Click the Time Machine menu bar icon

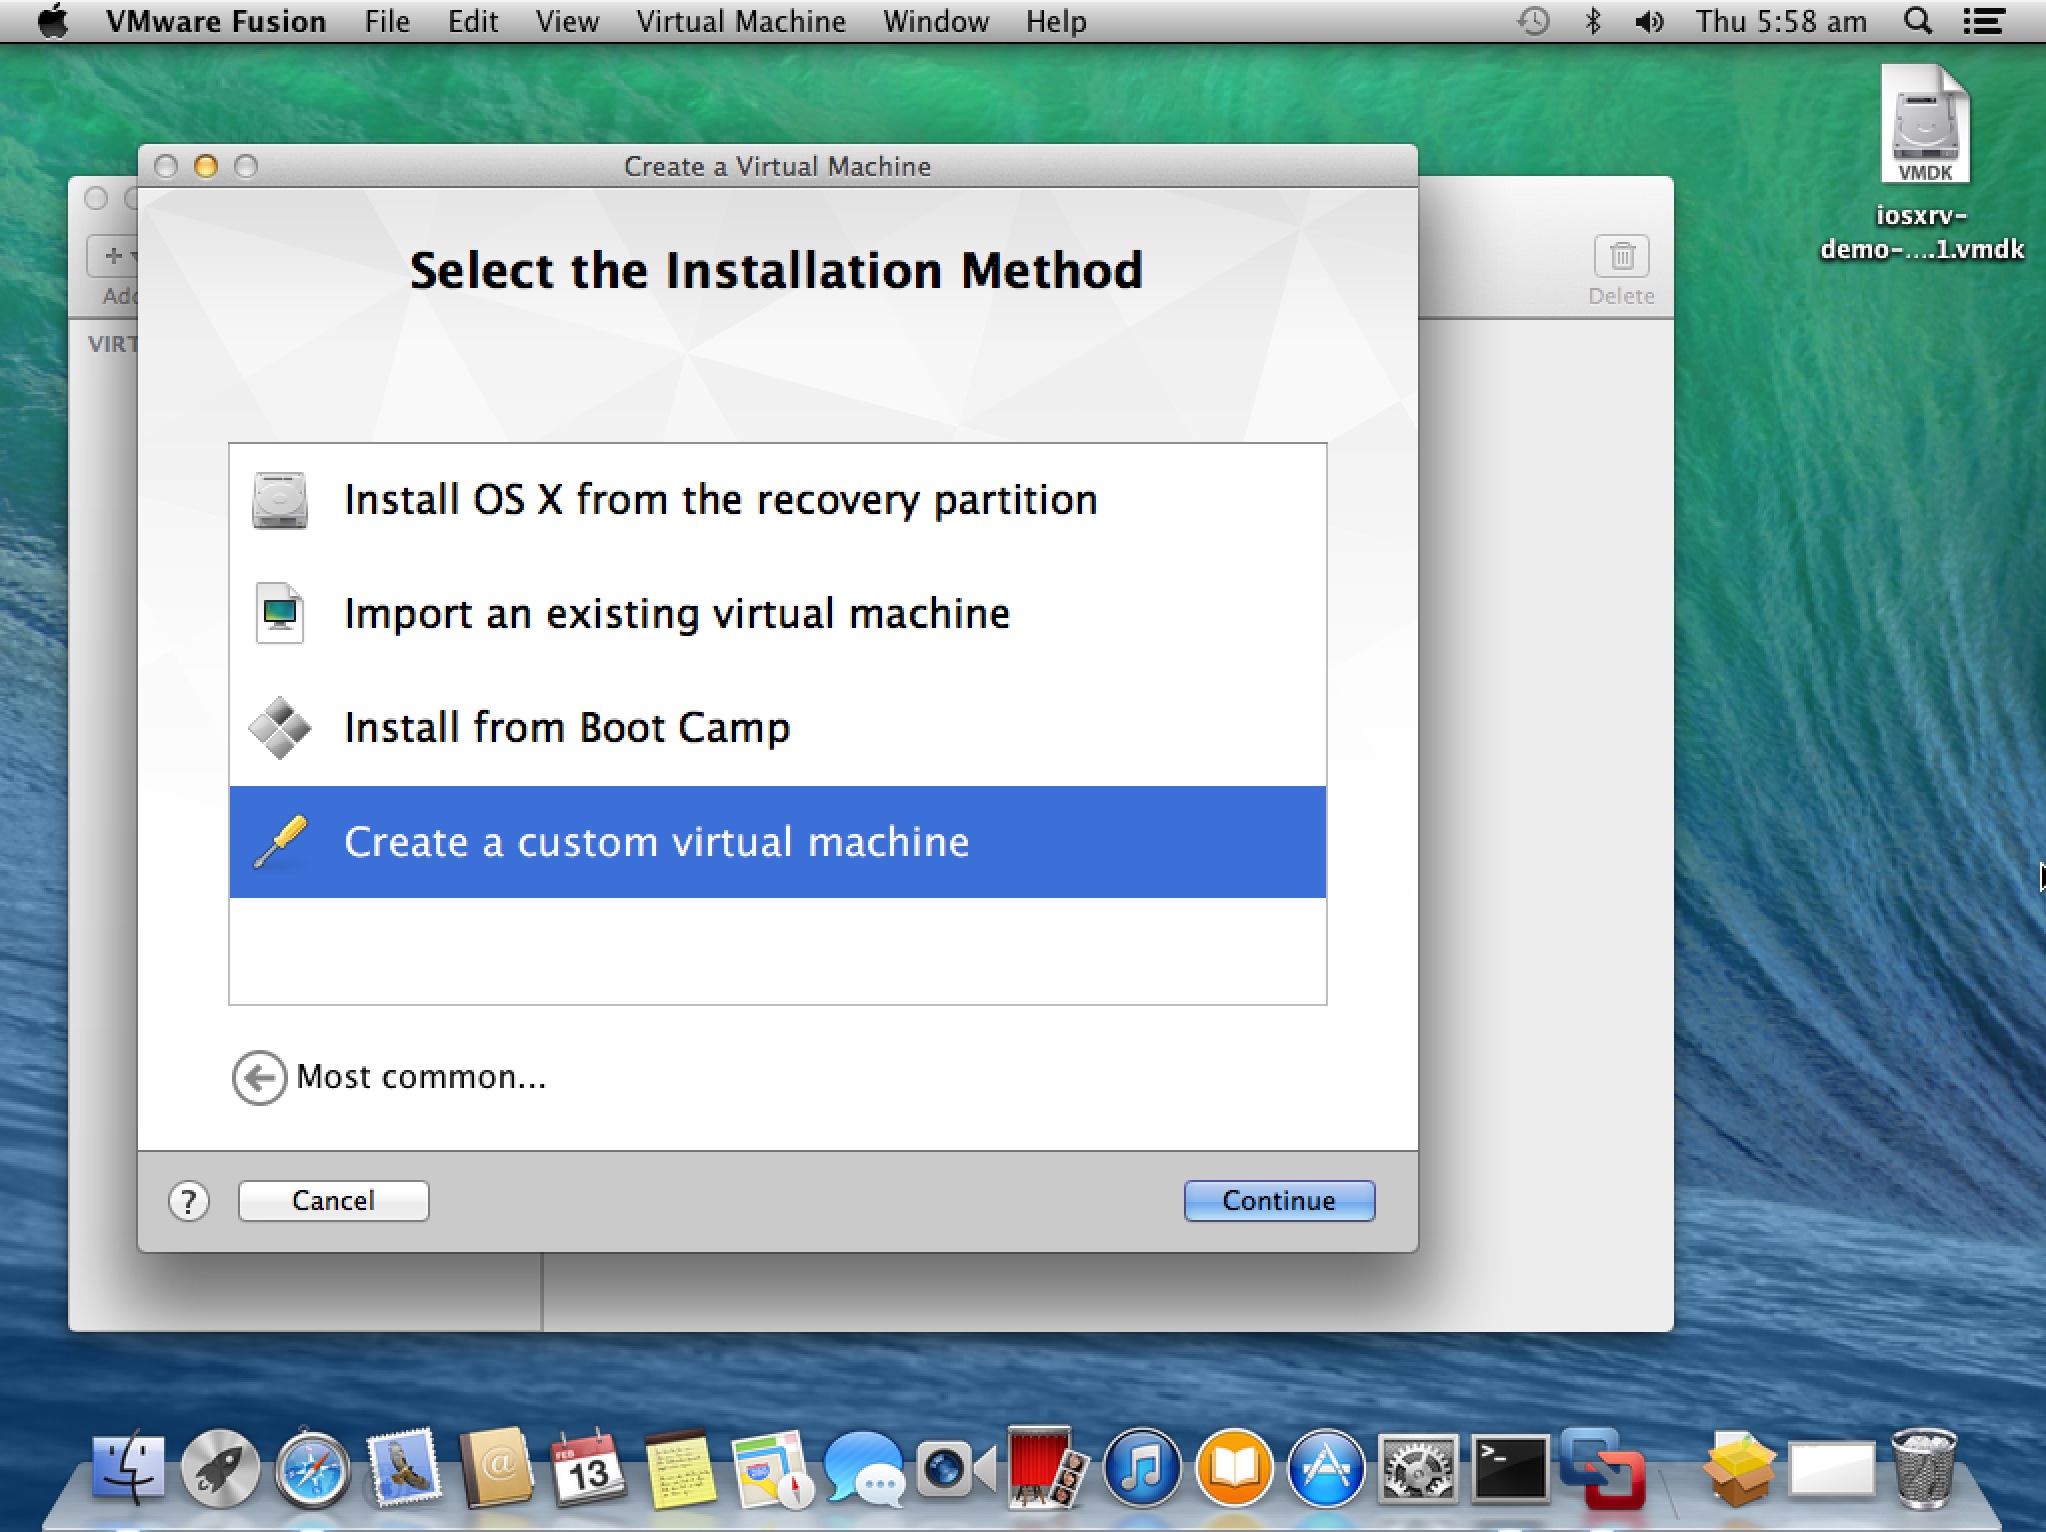(1533, 21)
